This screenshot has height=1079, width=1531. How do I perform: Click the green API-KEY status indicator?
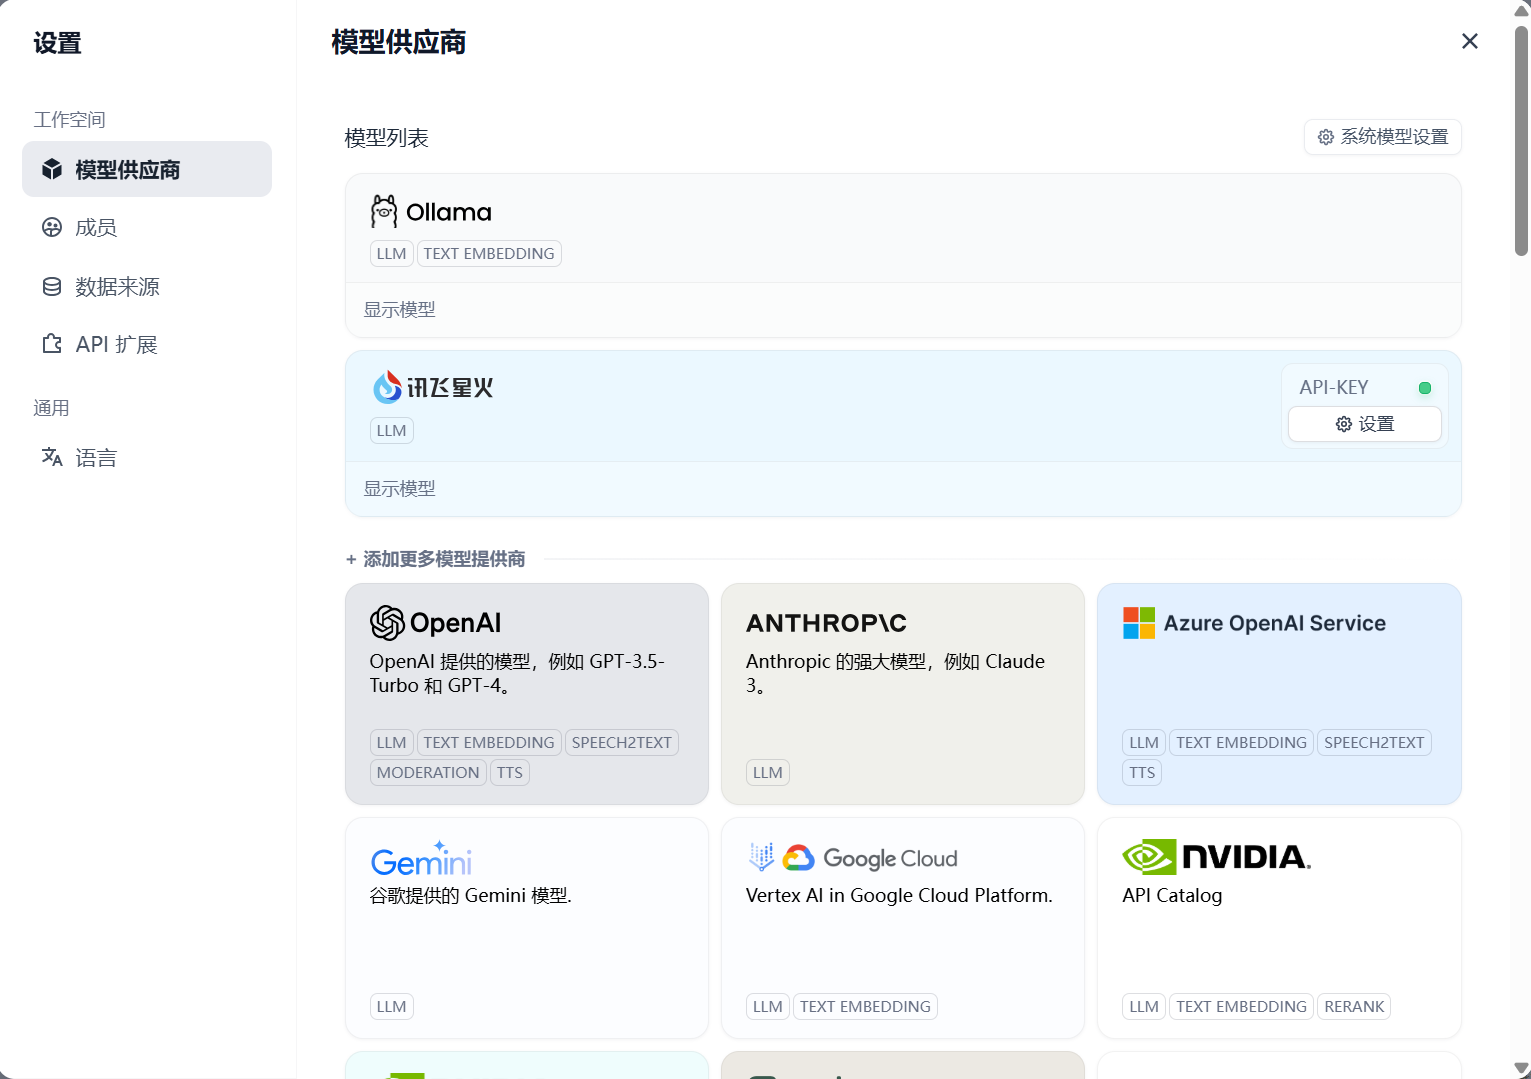tap(1425, 388)
